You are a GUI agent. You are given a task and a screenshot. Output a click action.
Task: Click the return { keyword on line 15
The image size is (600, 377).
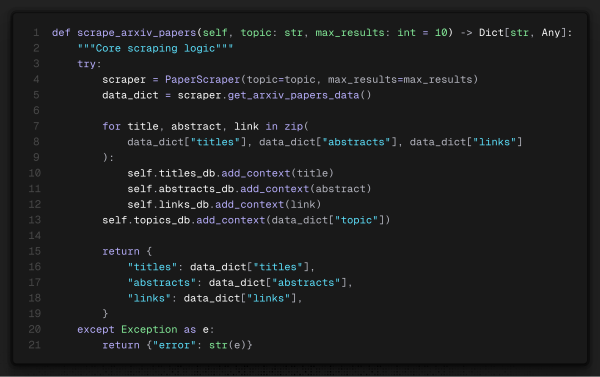(127, 251)
